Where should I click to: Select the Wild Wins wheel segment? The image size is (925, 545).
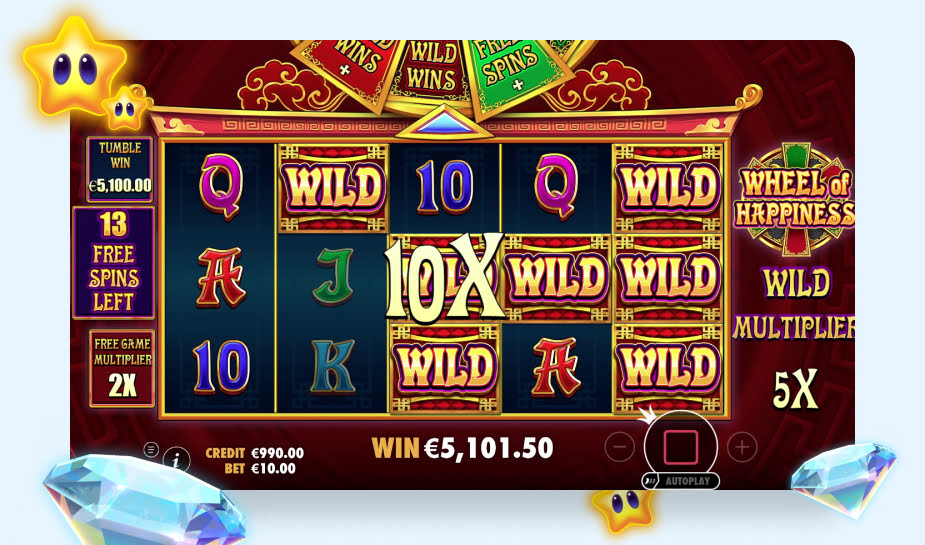(432, 70)
